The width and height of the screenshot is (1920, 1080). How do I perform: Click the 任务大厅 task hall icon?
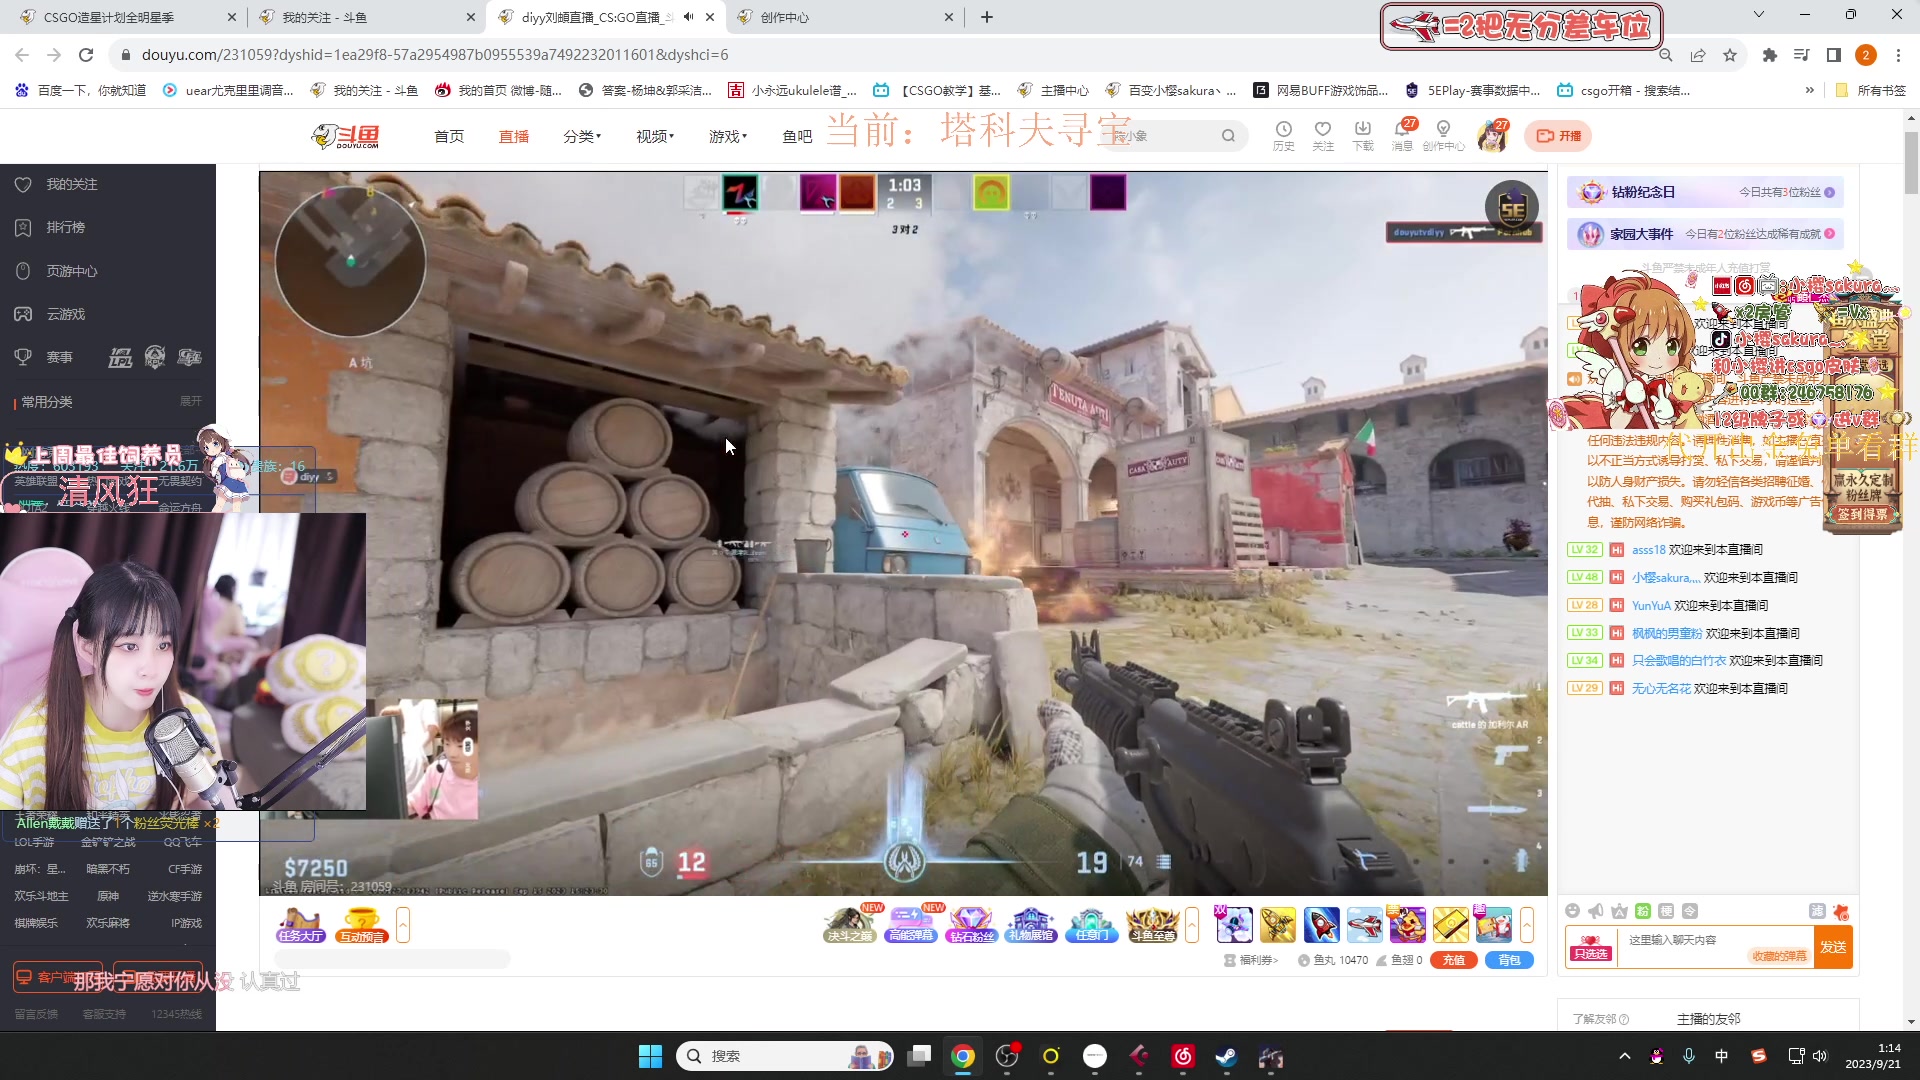pyautogui.click(x=300, y=925)
